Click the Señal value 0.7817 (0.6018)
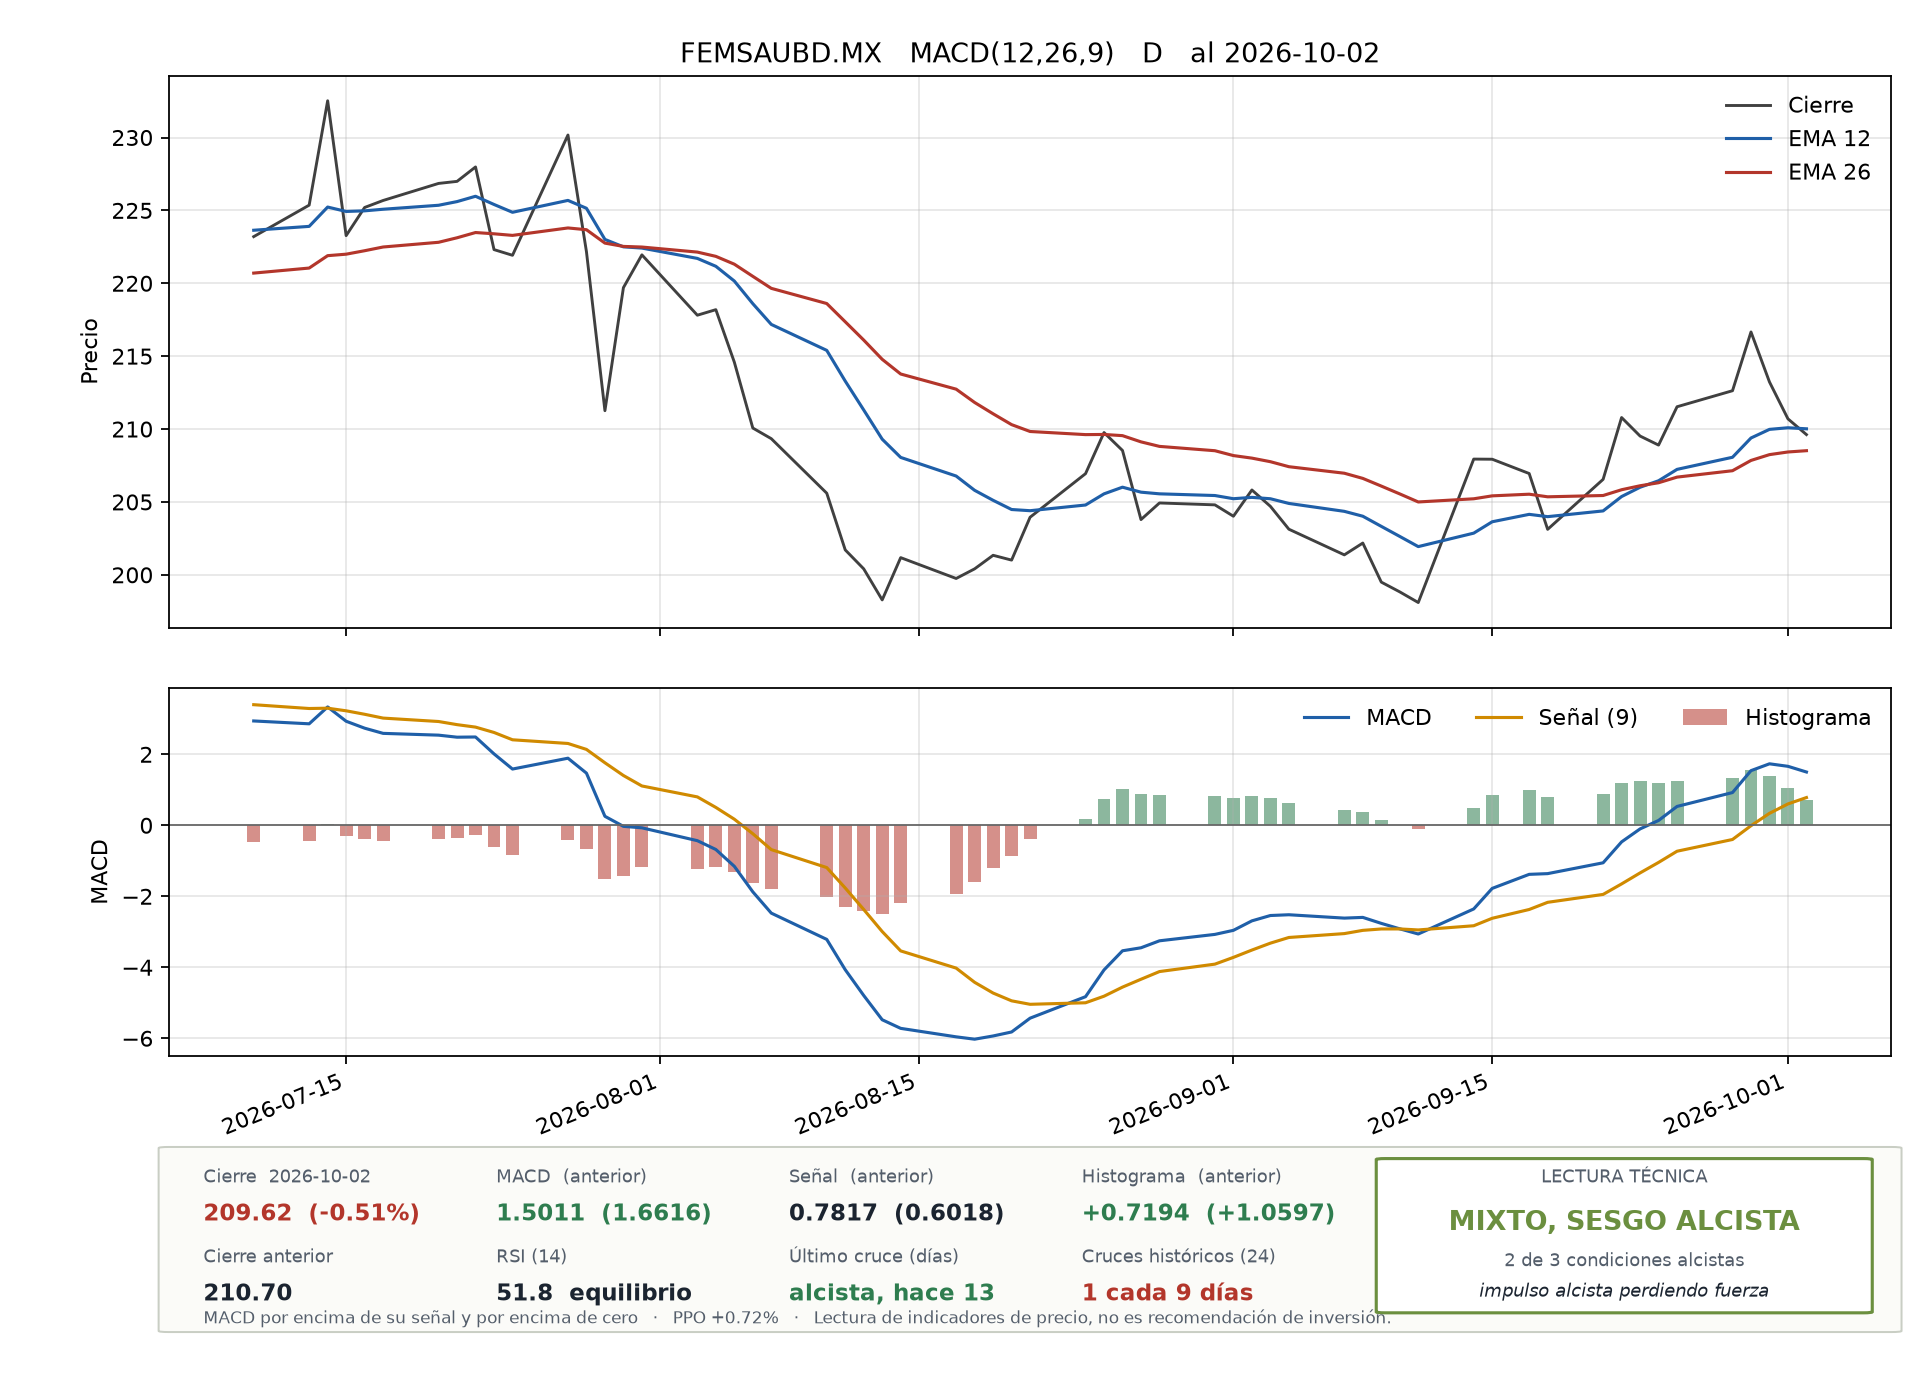 pos(896,1213)
